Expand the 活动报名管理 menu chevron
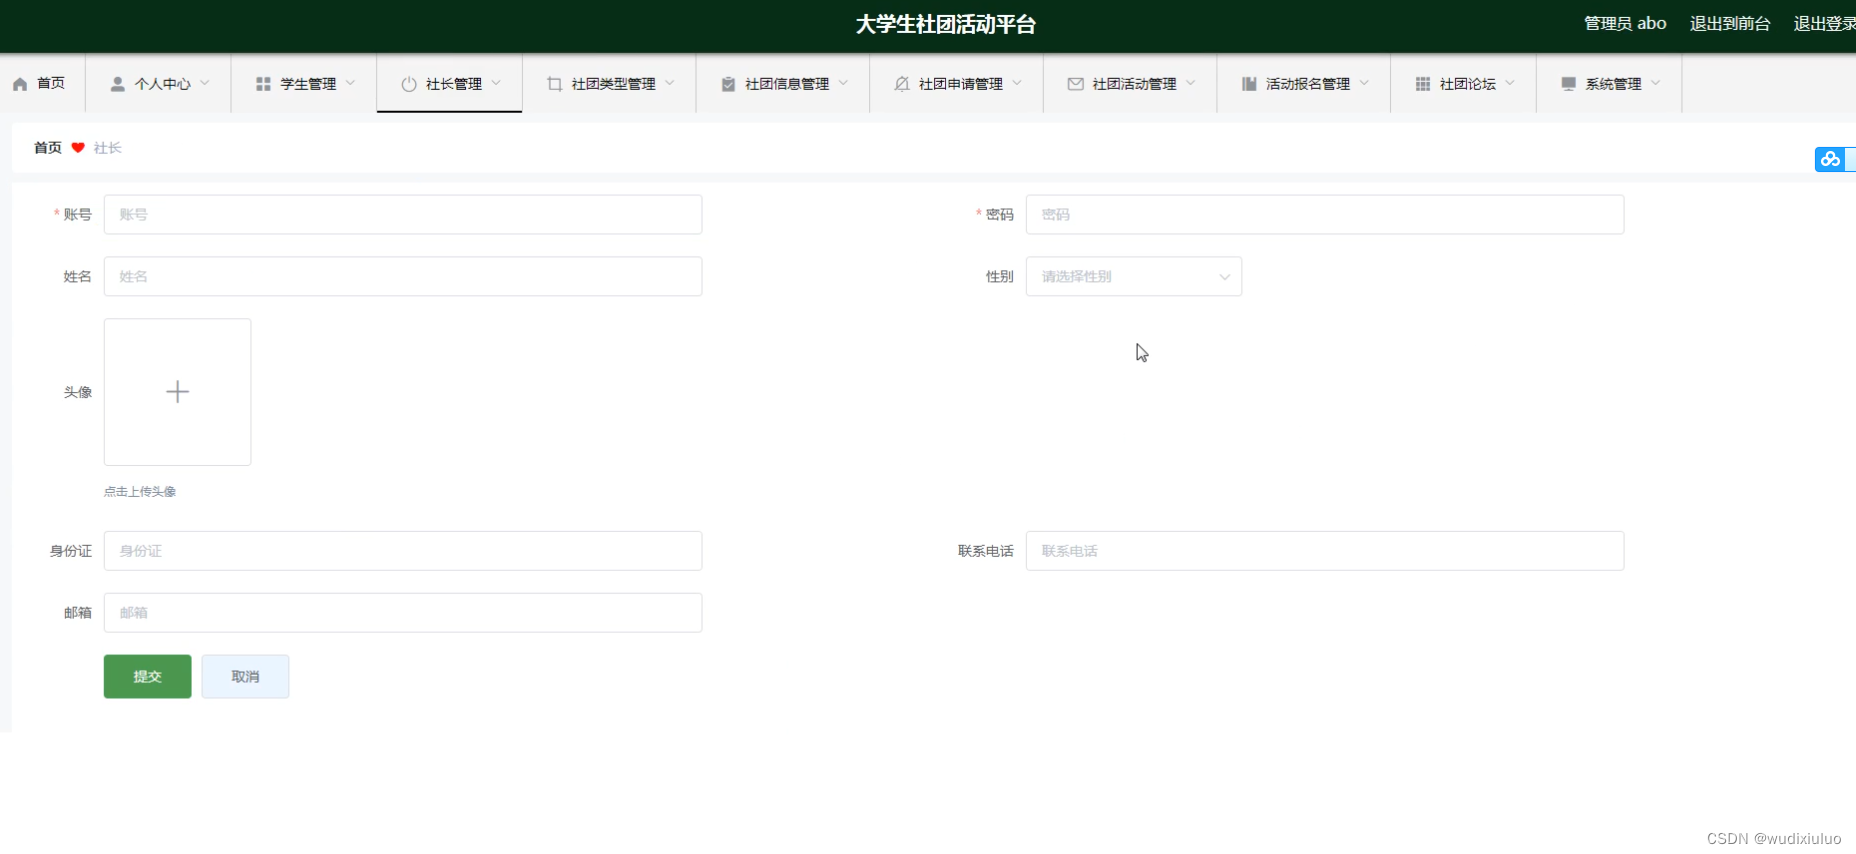 coord(1364,83)
